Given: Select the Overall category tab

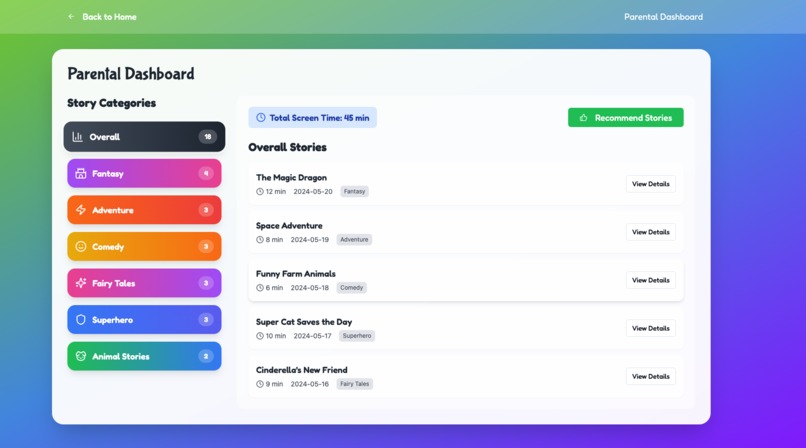Looking at the screenshot, I should (x=144, y=137).
